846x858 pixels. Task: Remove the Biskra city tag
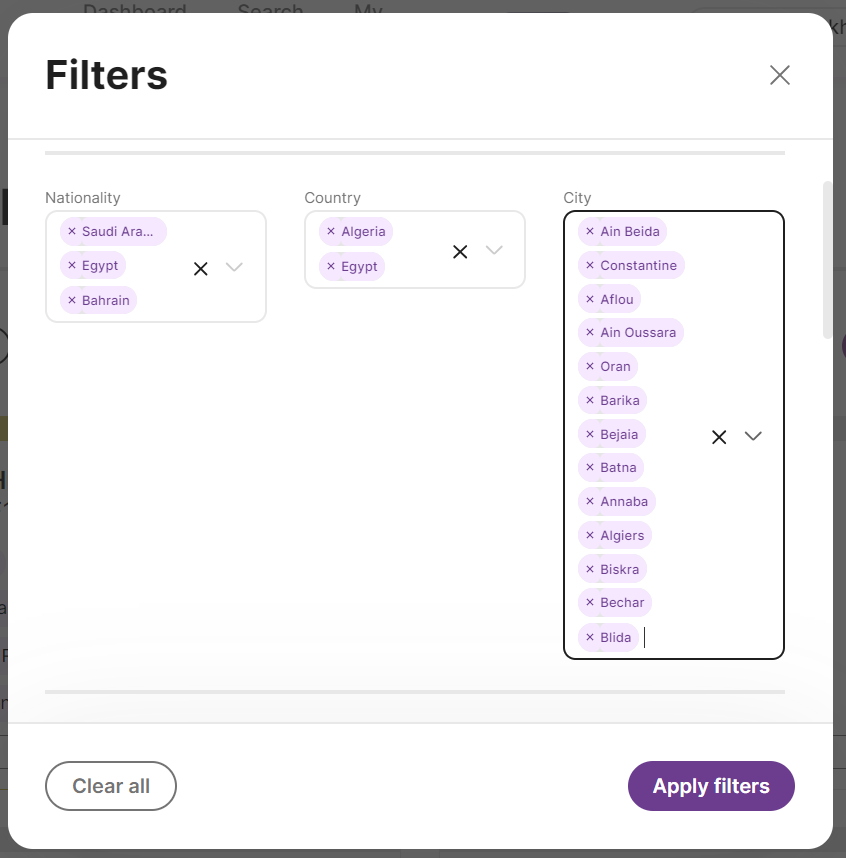click(590, 569)
